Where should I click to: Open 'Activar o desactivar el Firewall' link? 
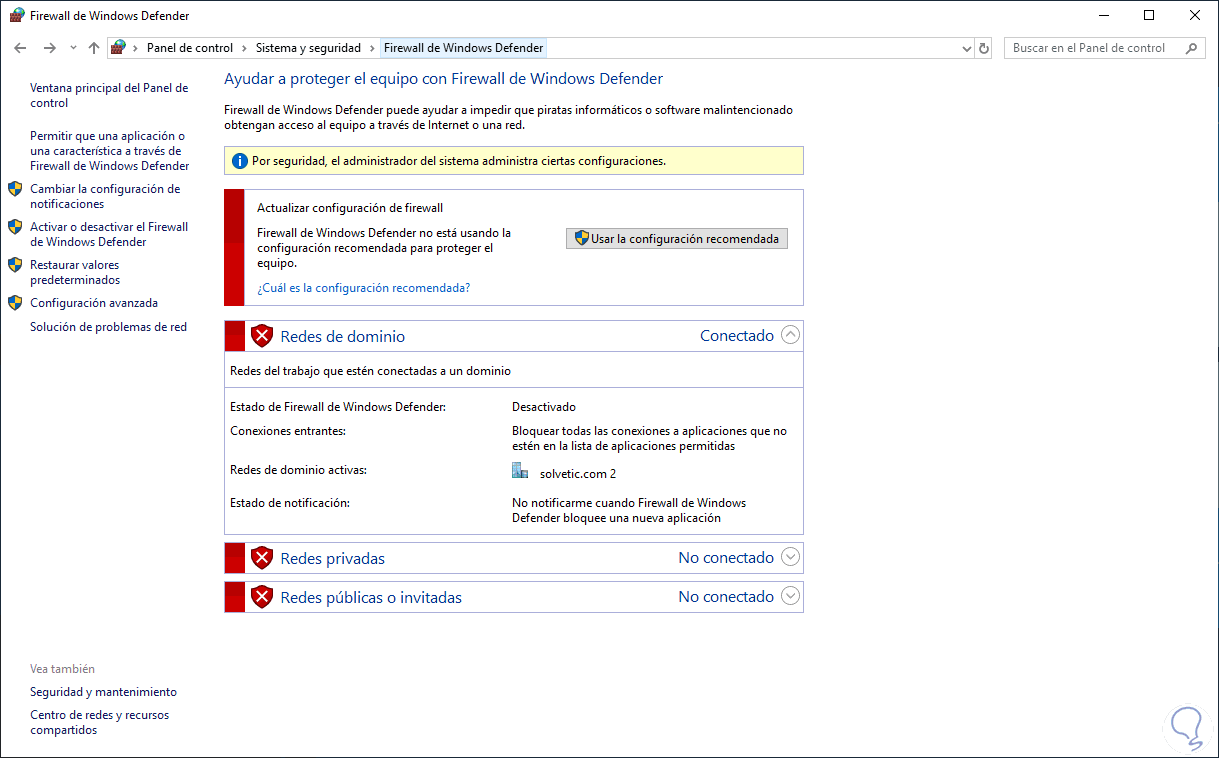109,234
